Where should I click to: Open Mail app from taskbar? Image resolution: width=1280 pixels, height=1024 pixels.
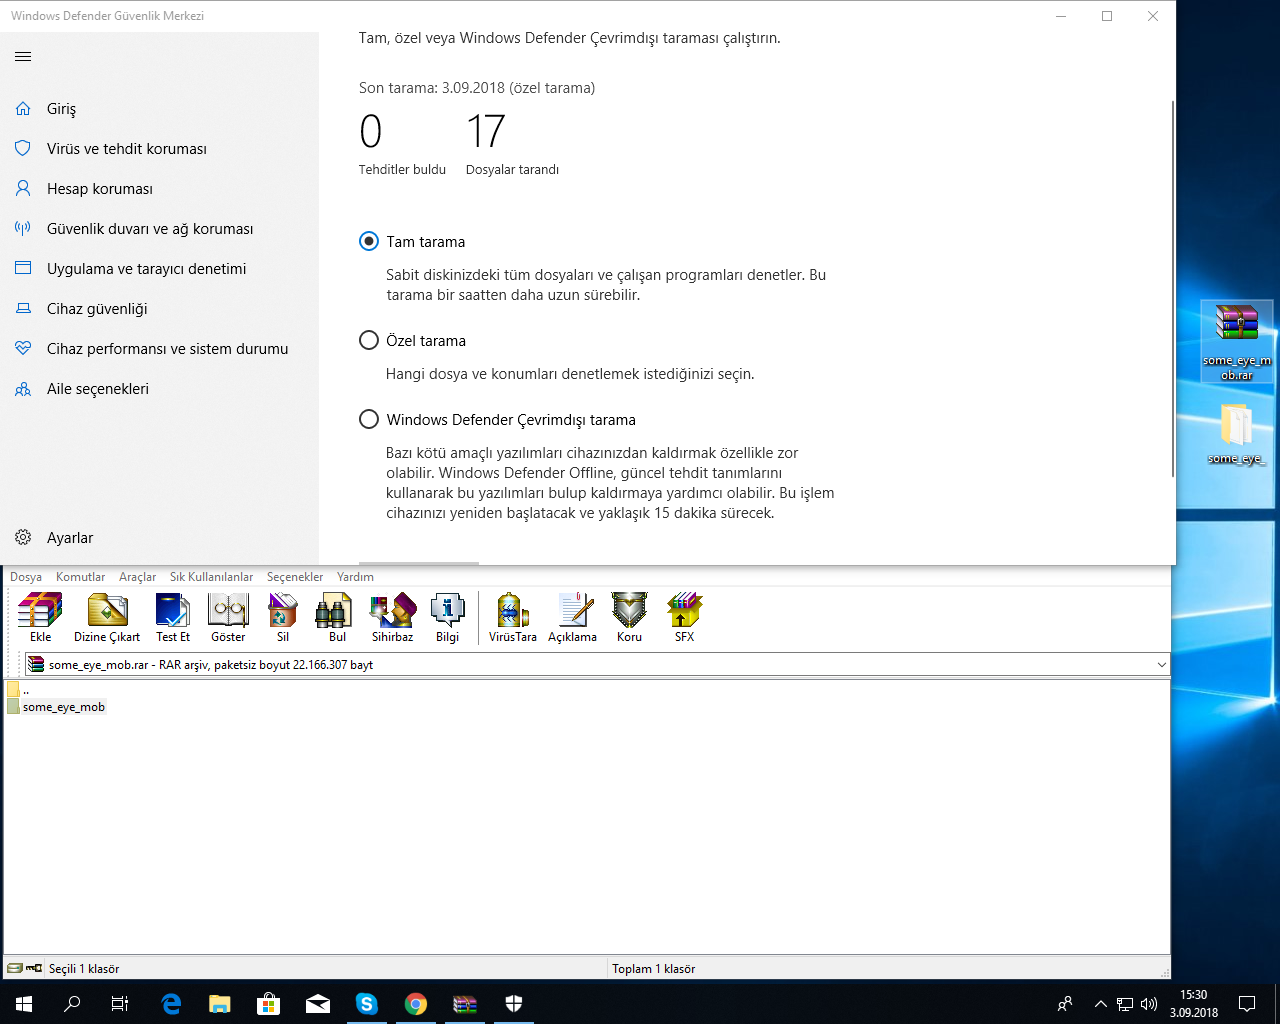tap(318, 1004)
